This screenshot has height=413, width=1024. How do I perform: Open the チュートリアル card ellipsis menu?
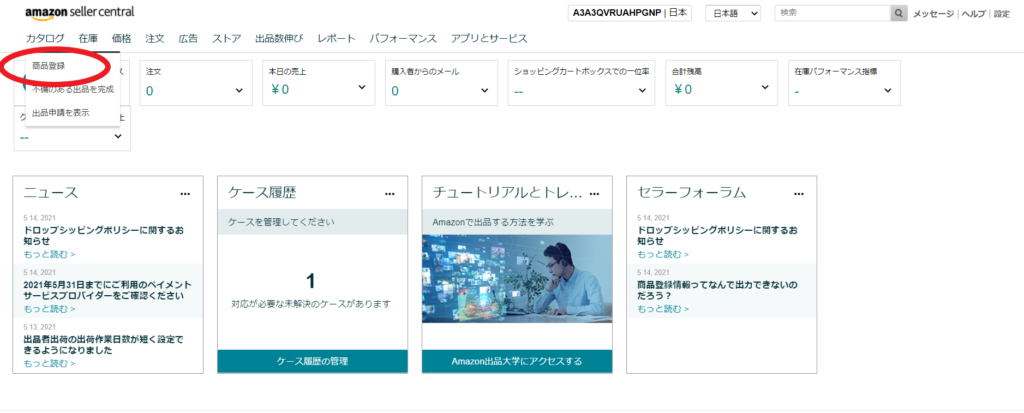594,193
